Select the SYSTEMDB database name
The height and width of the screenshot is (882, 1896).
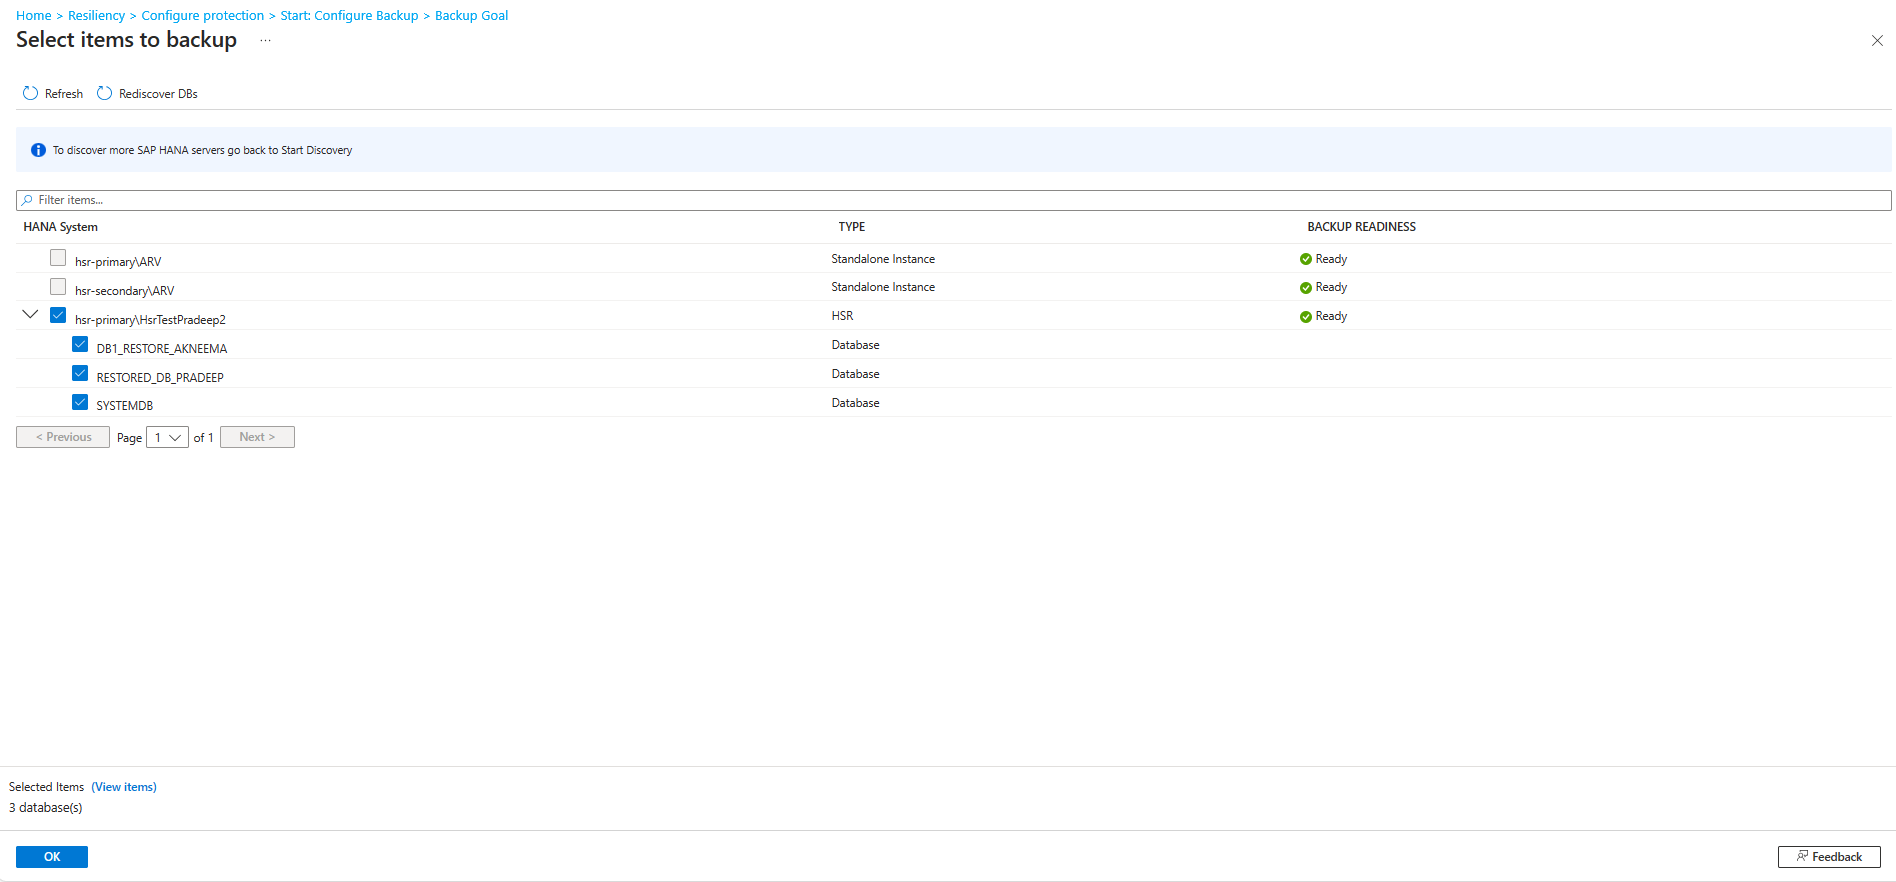(x=125, y=406)
